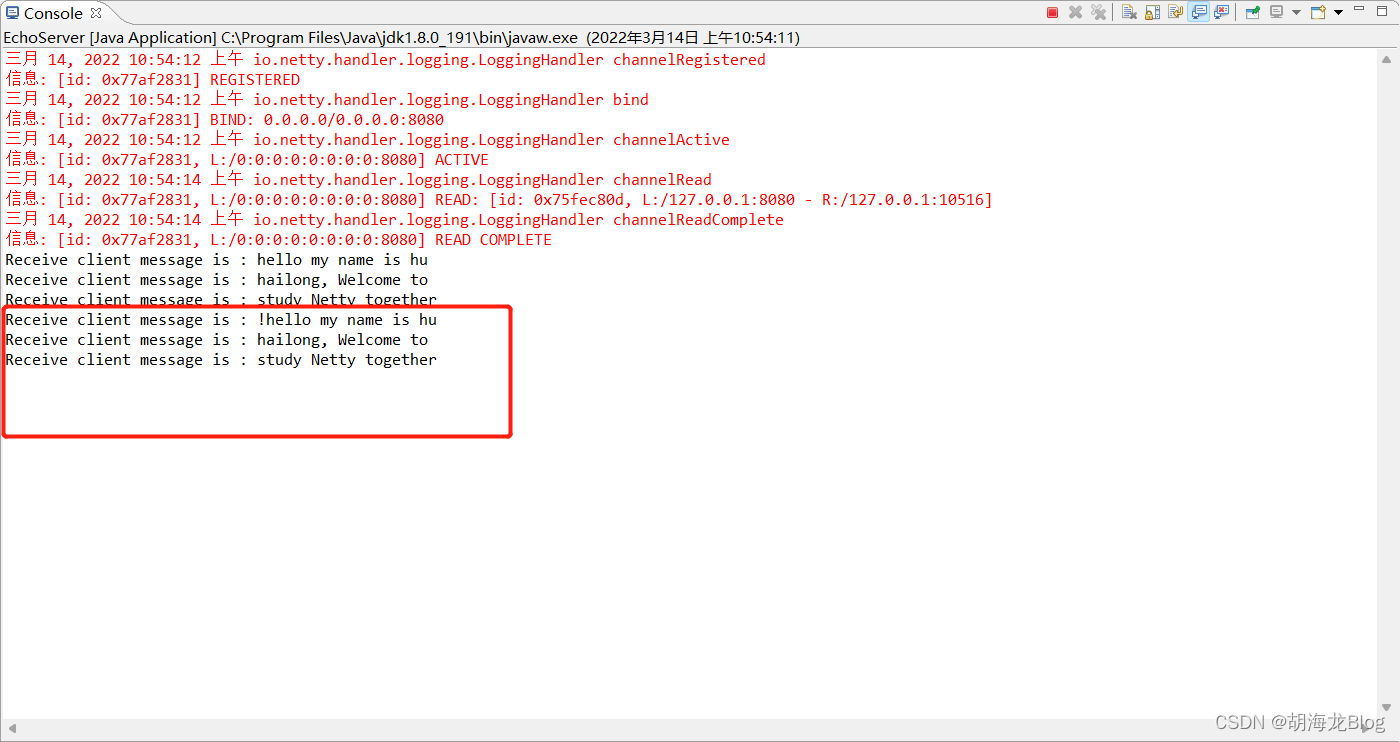Click the 'REGISTERED' log line
This screenshot has height=742, width=1400.
(x=153, y=80)
